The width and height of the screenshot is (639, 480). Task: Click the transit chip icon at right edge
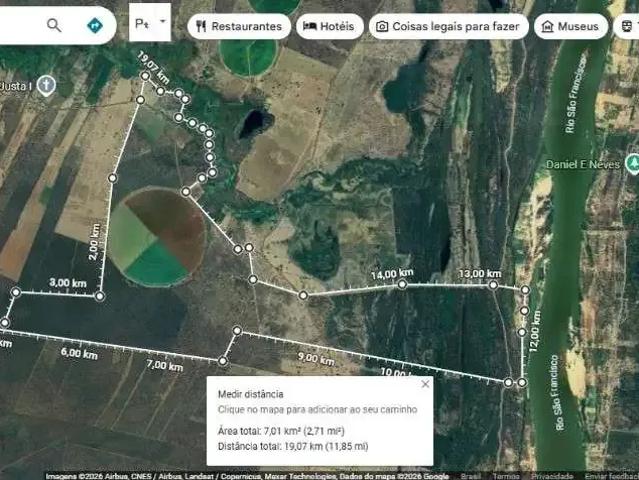(x=627, y=26)
